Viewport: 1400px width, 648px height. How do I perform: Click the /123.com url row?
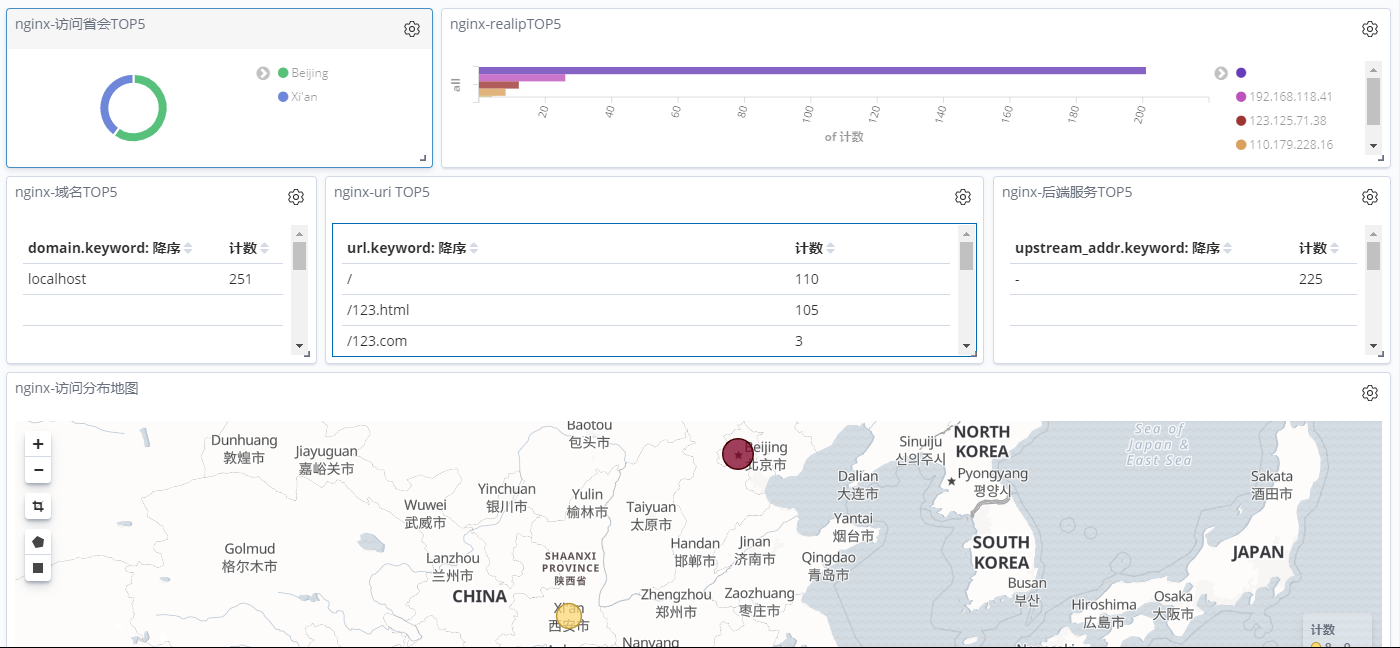point(377,341)
